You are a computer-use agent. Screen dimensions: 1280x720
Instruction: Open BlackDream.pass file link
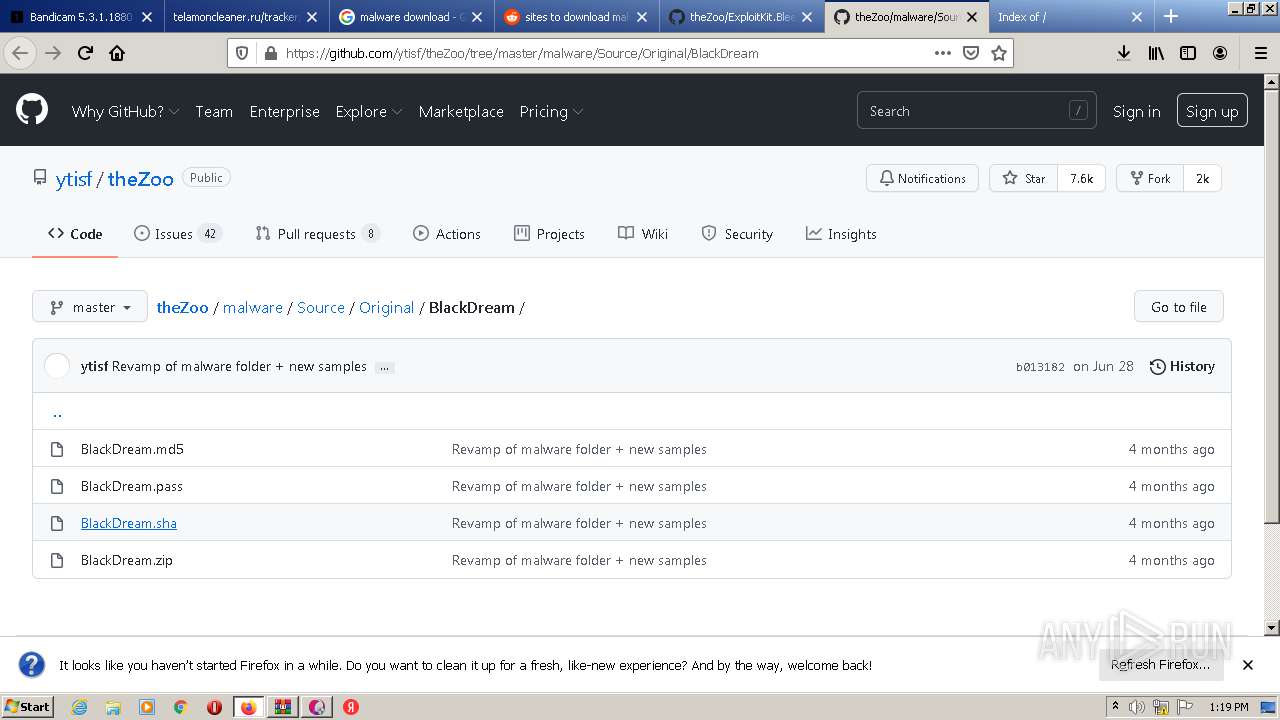tap(132, 486)
